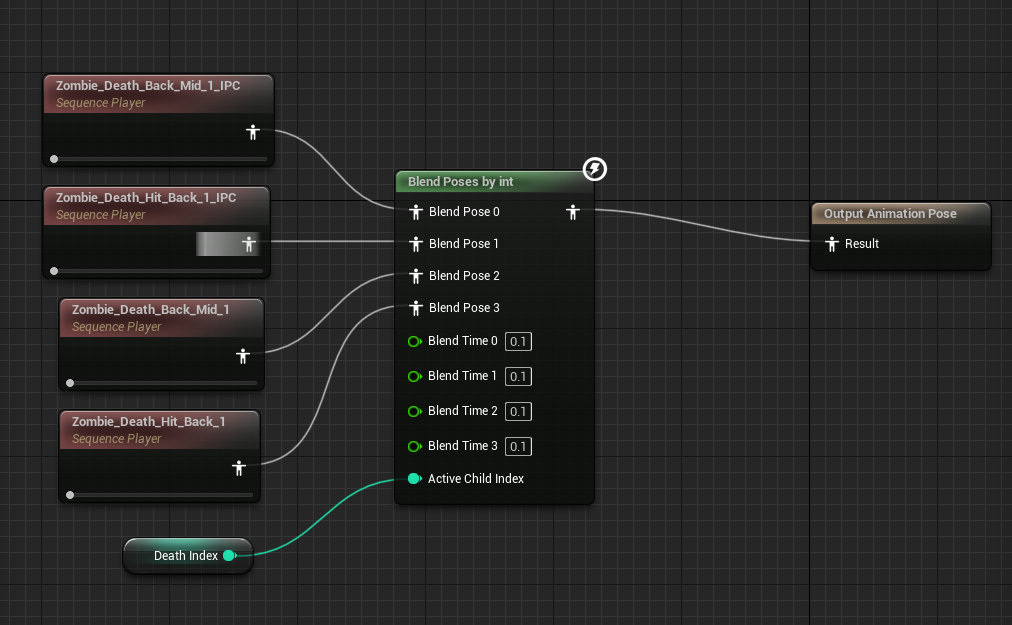Click the Blend Time 1 value field
This screenshot has height=625, width=1012.
click(518, 377)
